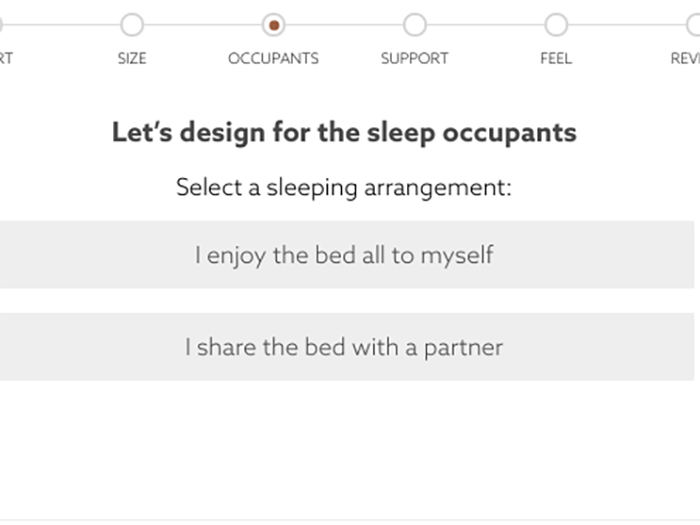Select the FEEL step circle
Screen dimensions: 700x525
pos(556,25)
